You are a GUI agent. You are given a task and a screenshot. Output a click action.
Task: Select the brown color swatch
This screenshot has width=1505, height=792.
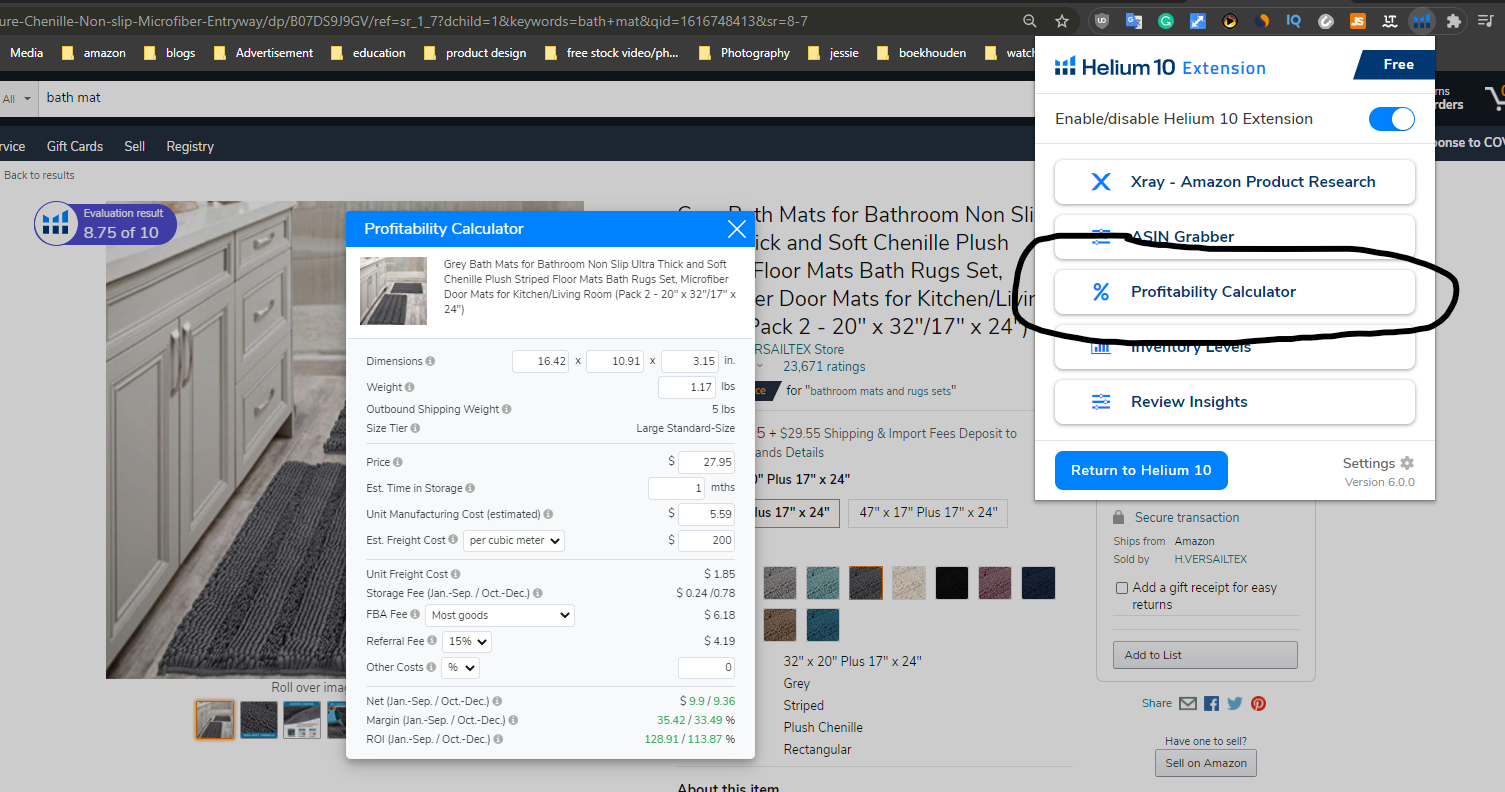(780, 625)
